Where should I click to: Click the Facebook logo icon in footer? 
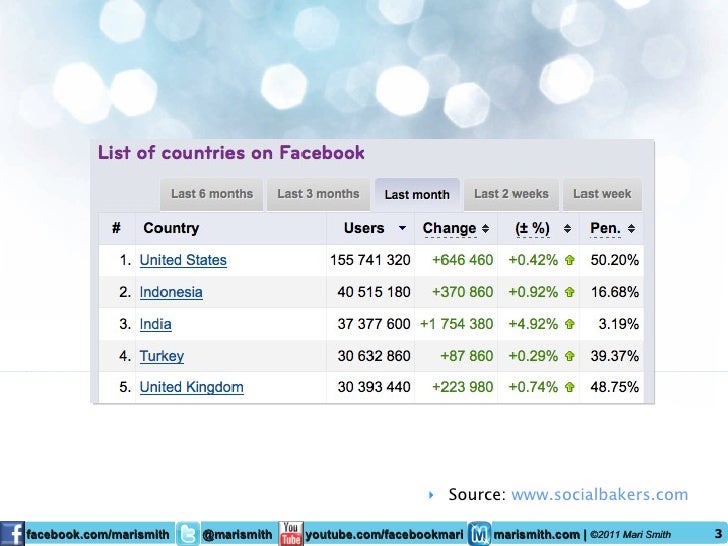click(x=12, y=534)
